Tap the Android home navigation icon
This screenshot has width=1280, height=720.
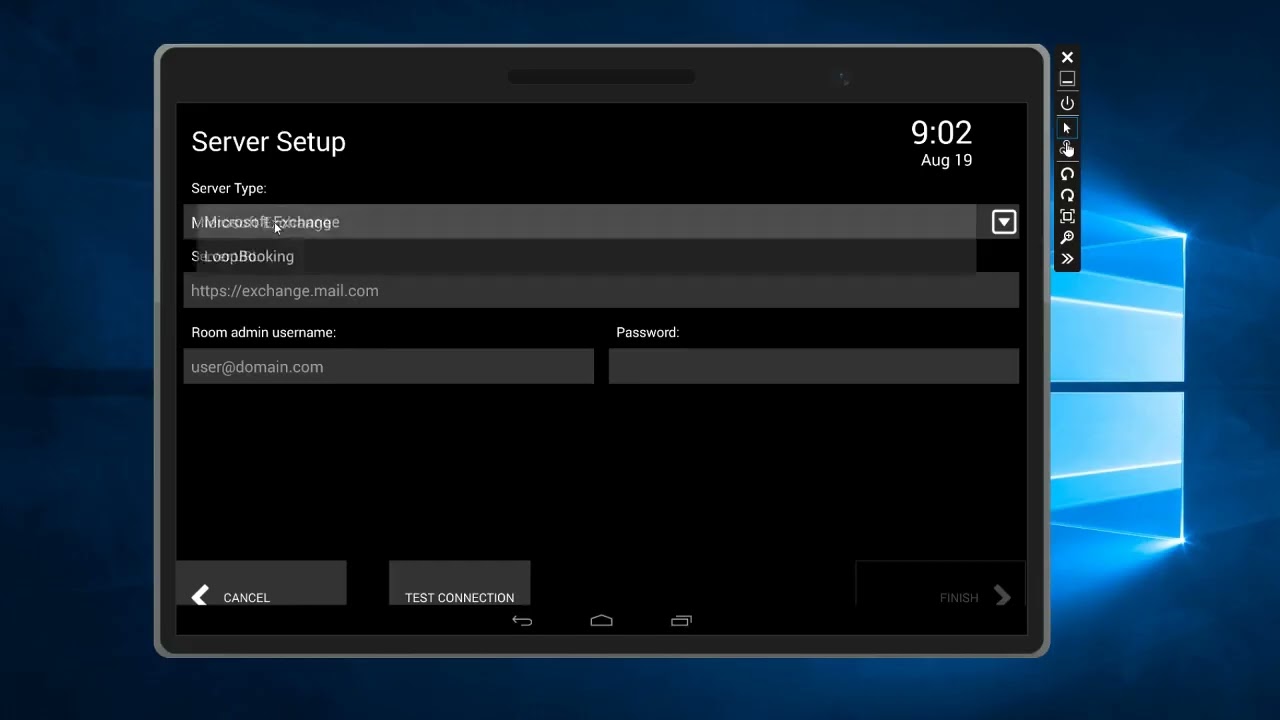click(x=601, y=621)
